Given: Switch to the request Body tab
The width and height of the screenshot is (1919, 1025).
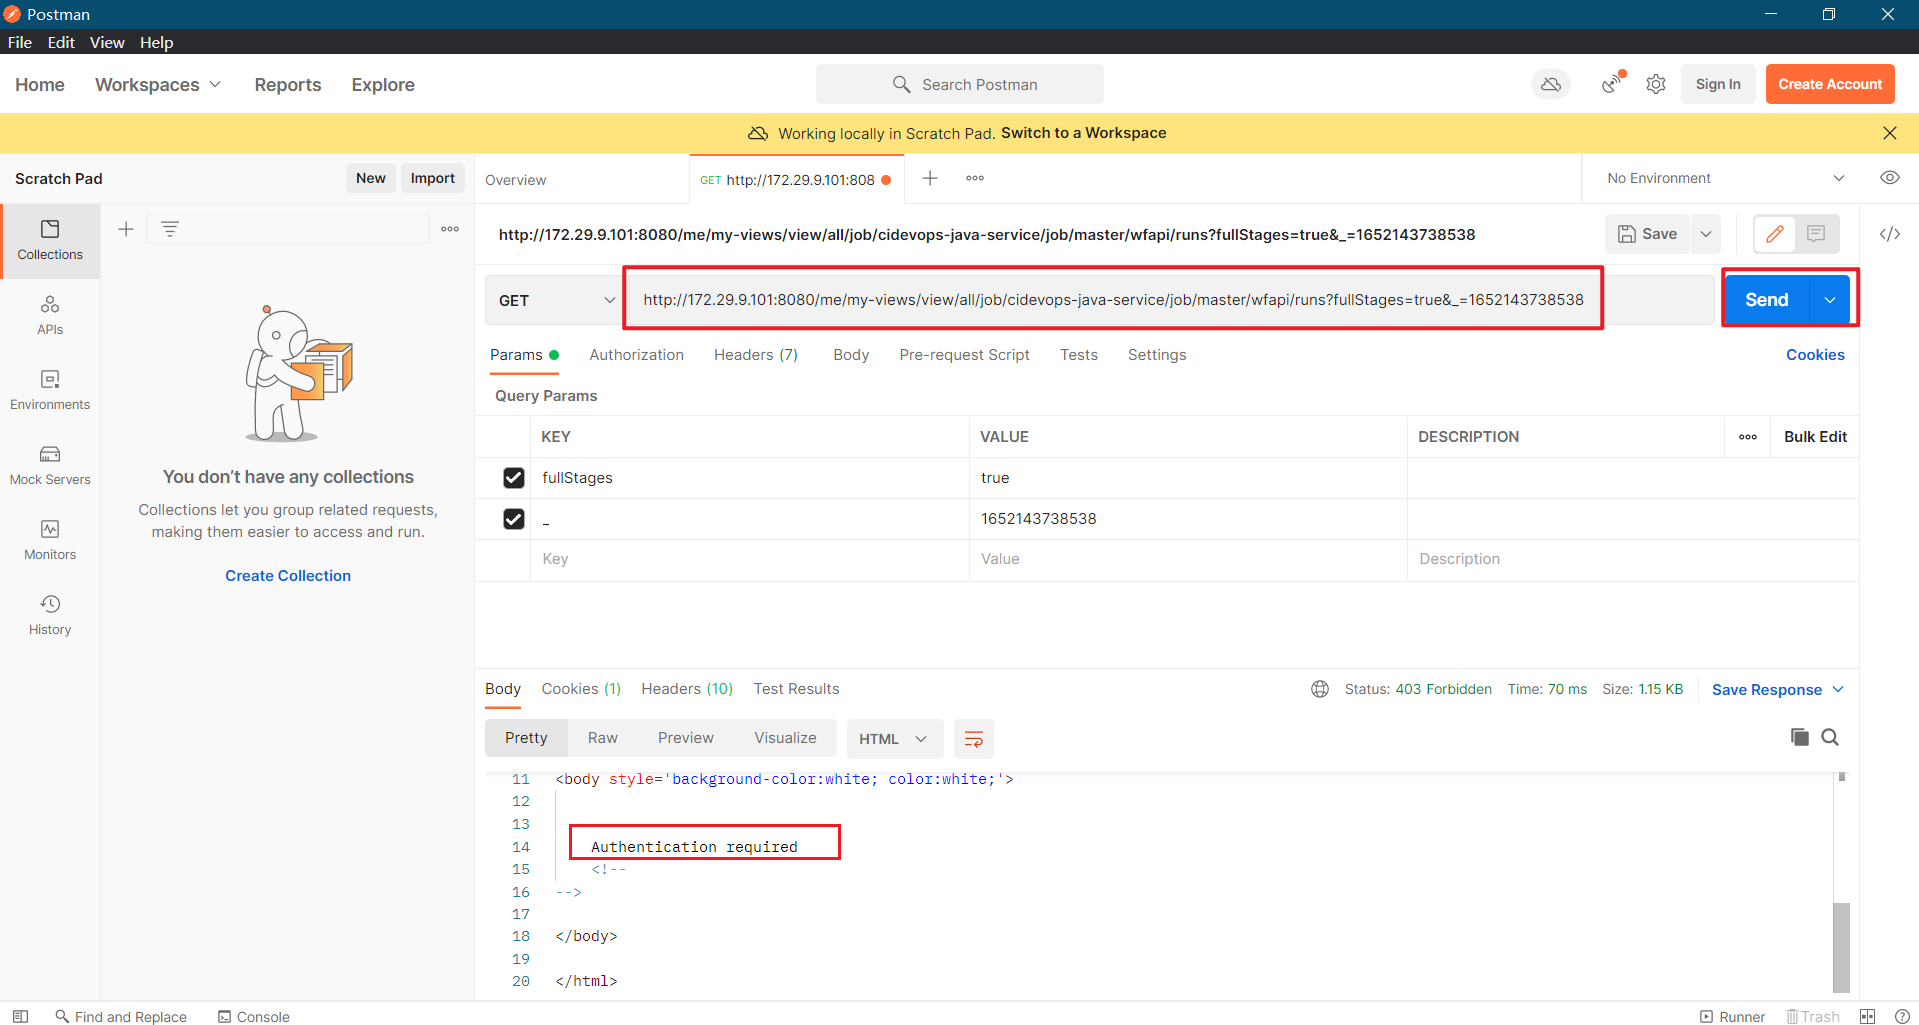Looking at the screenshot, I should pos(851,355).
